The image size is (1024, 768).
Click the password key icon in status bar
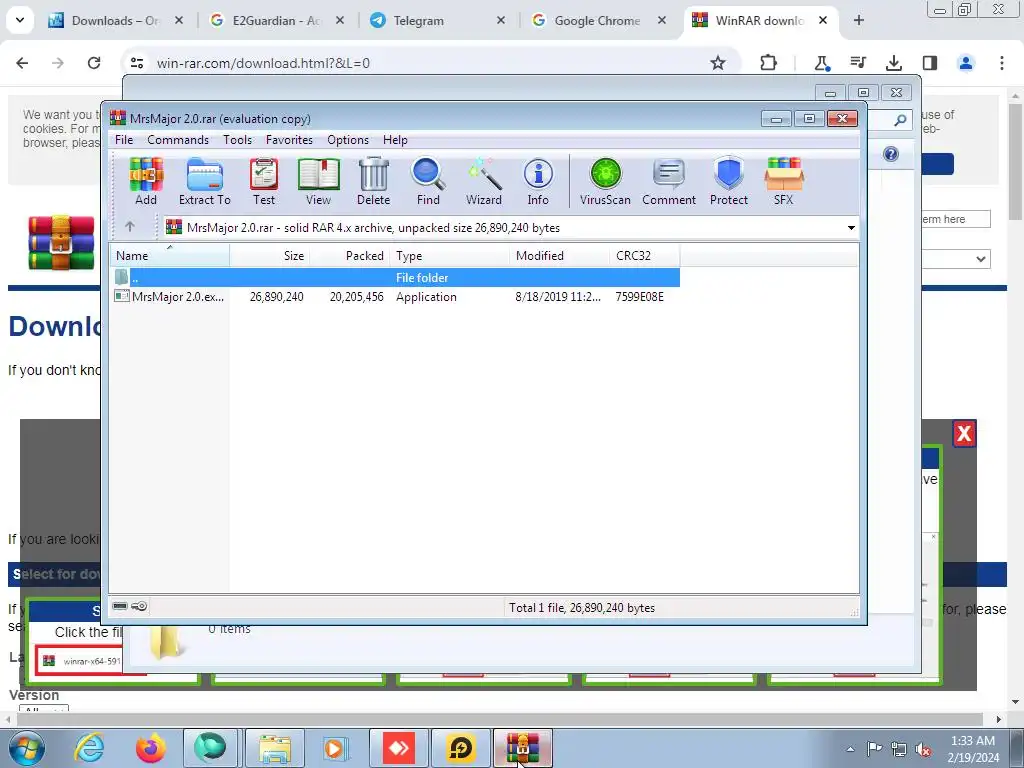coord(139,606)
